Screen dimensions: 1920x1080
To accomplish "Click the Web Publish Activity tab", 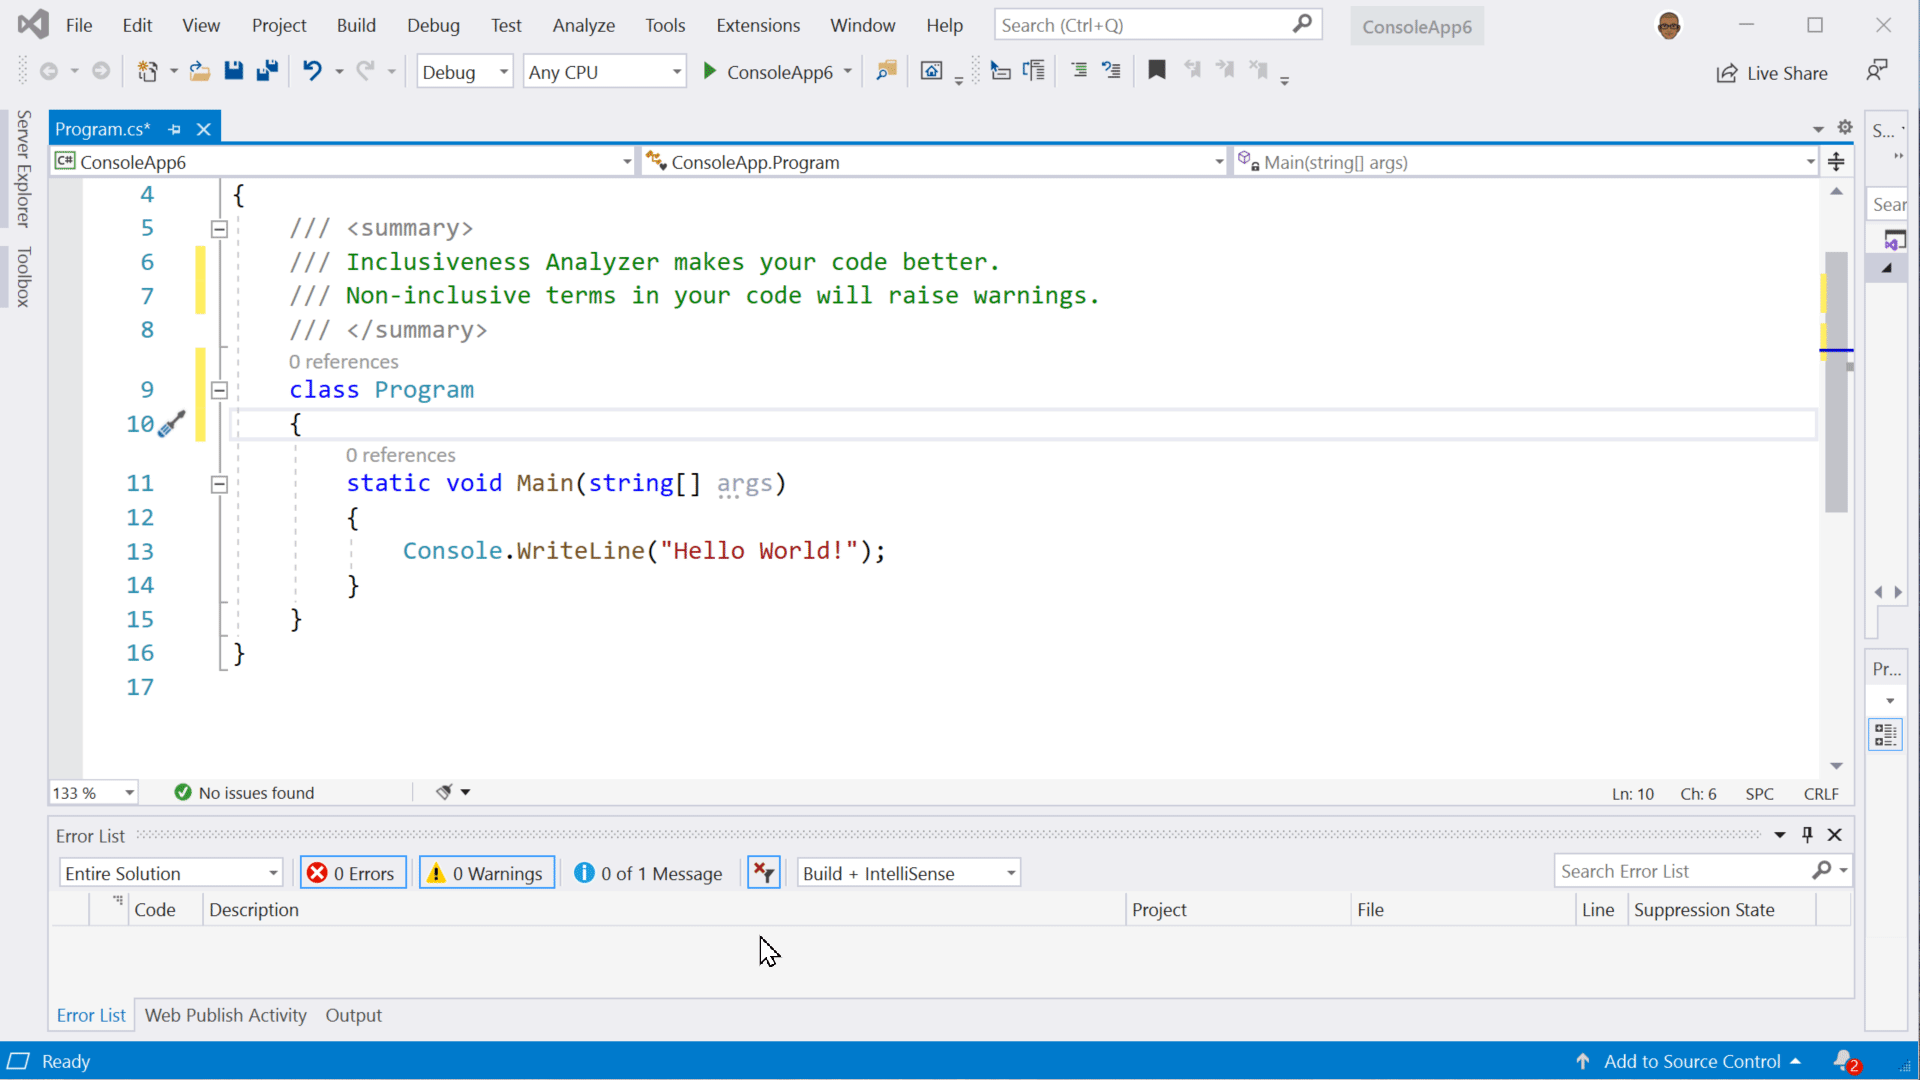I will pyautogui.click(x=225, y=1015).
